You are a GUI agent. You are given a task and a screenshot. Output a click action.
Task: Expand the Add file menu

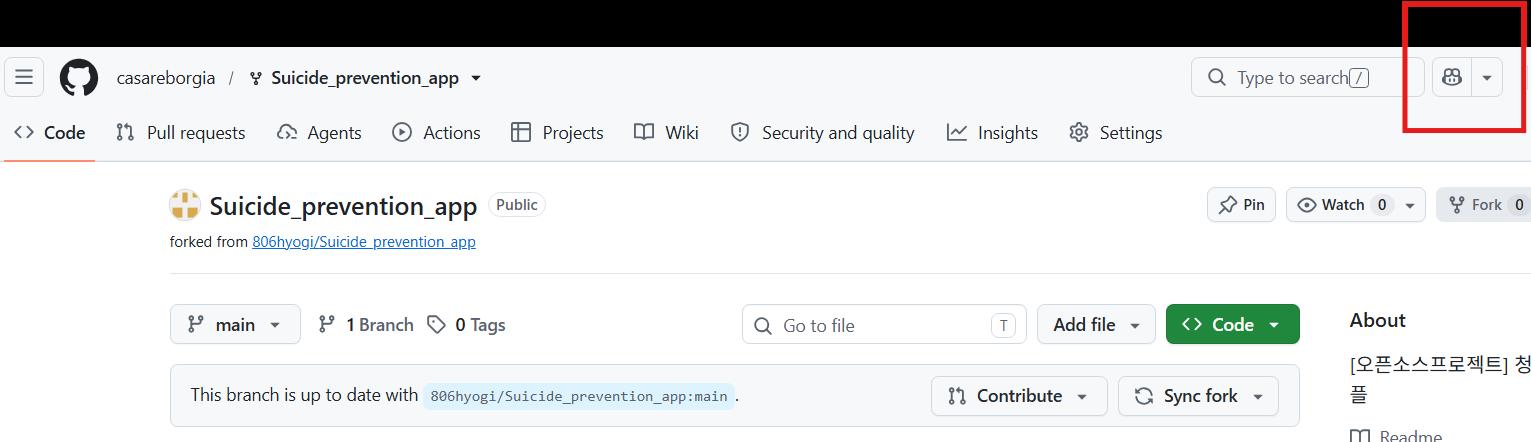pyautogui.click(x=1096, y=324)
